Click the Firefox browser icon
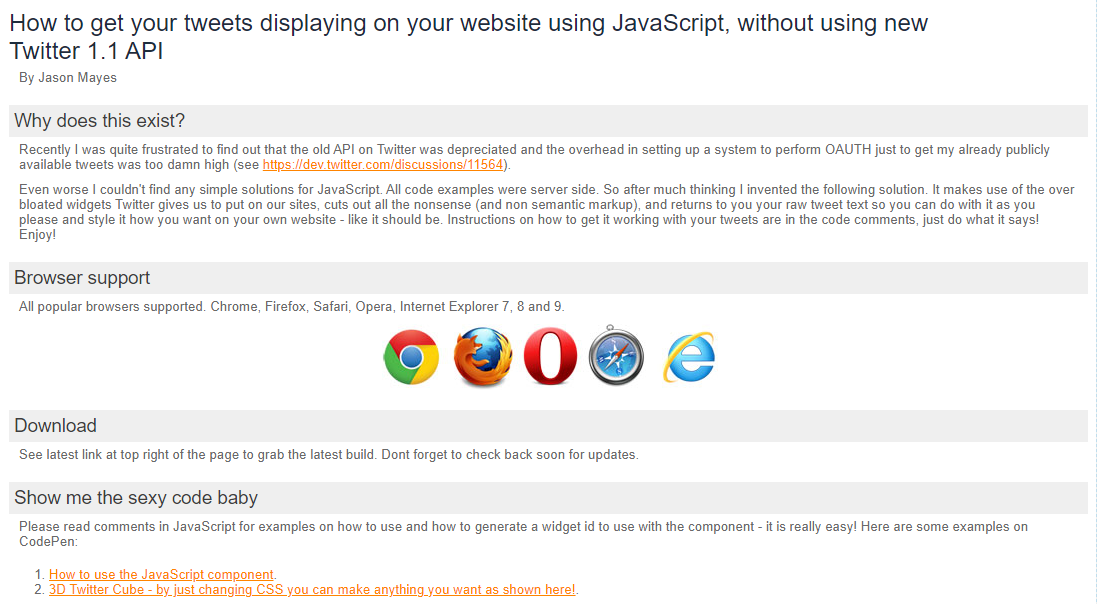 point(483,357)
